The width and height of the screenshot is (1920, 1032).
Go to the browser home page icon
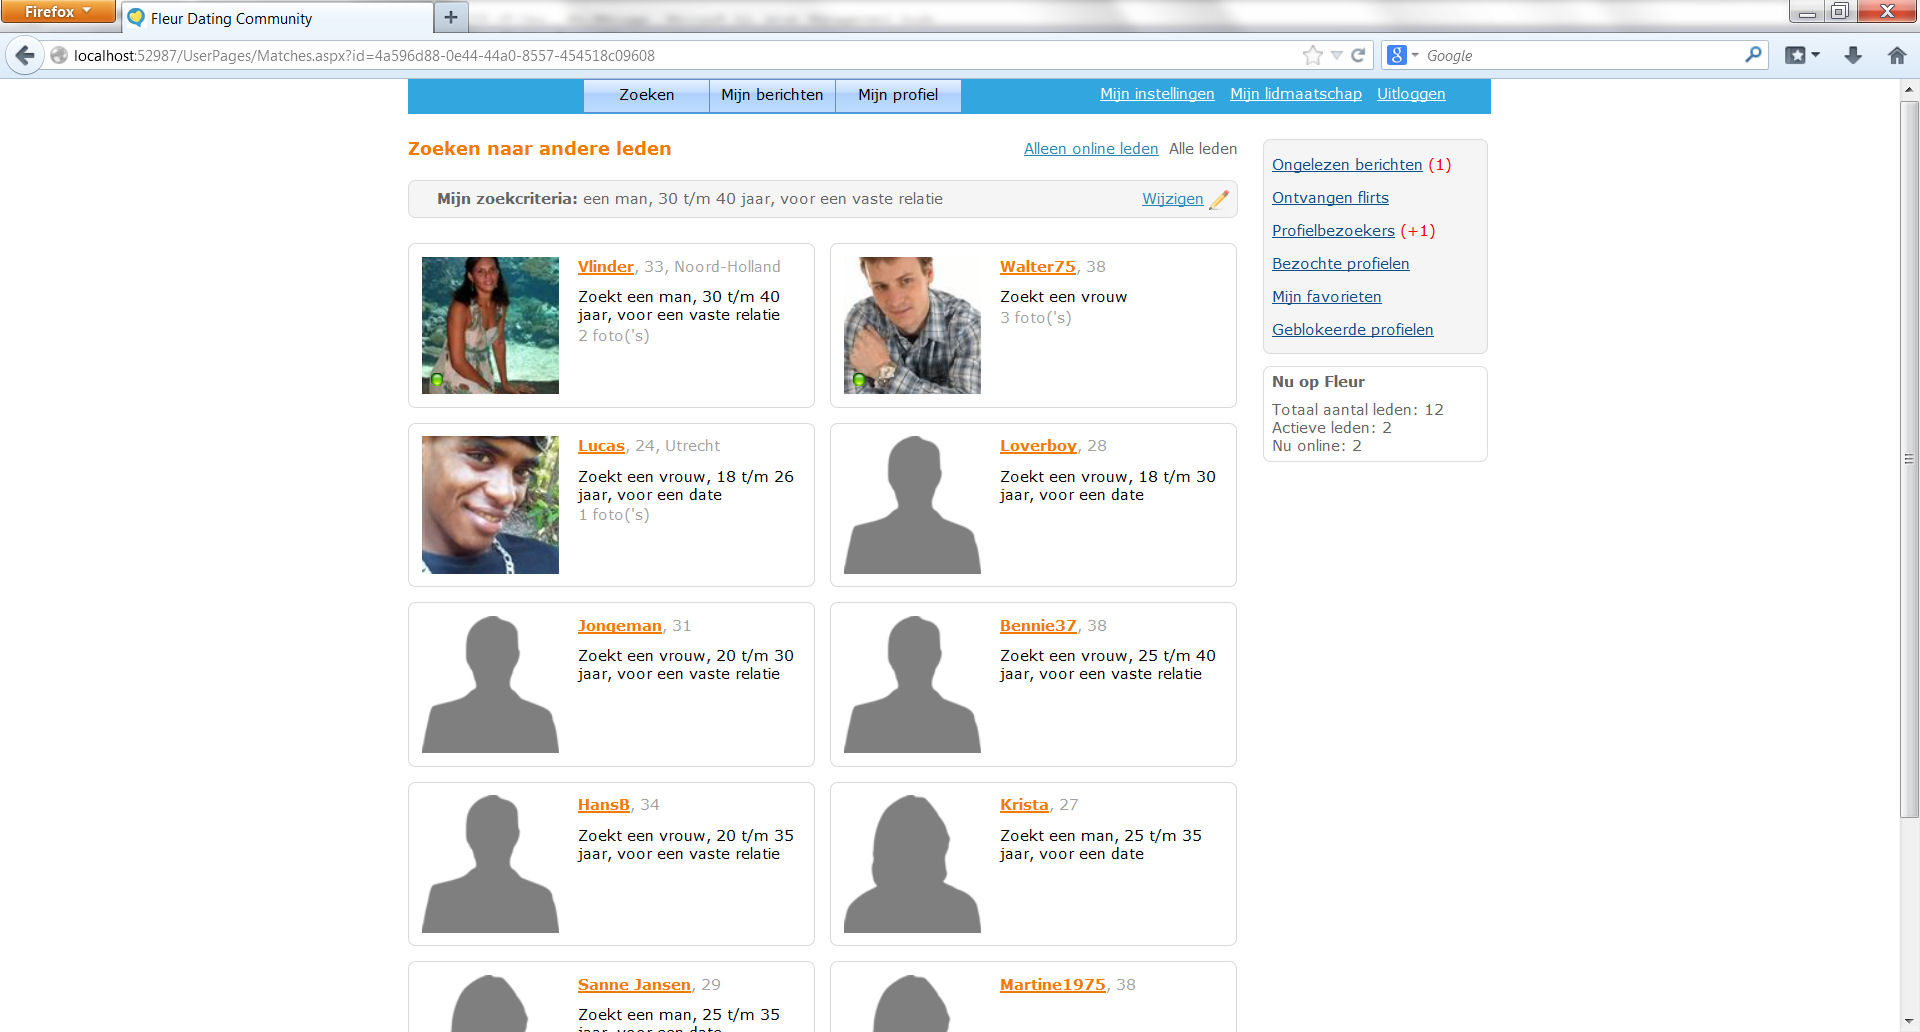(x=1897, y=56)
